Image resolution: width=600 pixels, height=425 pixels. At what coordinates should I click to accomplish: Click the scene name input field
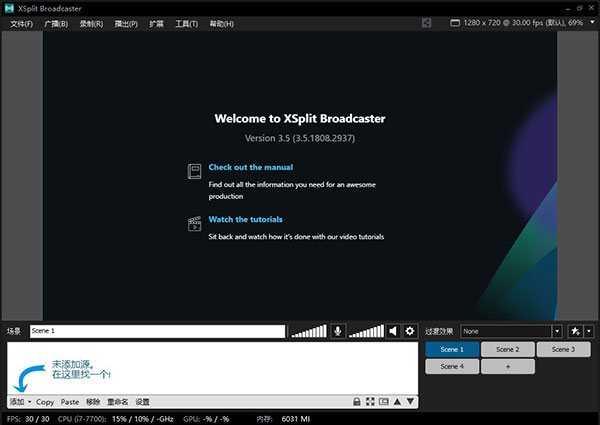click(x=156, y=331)
